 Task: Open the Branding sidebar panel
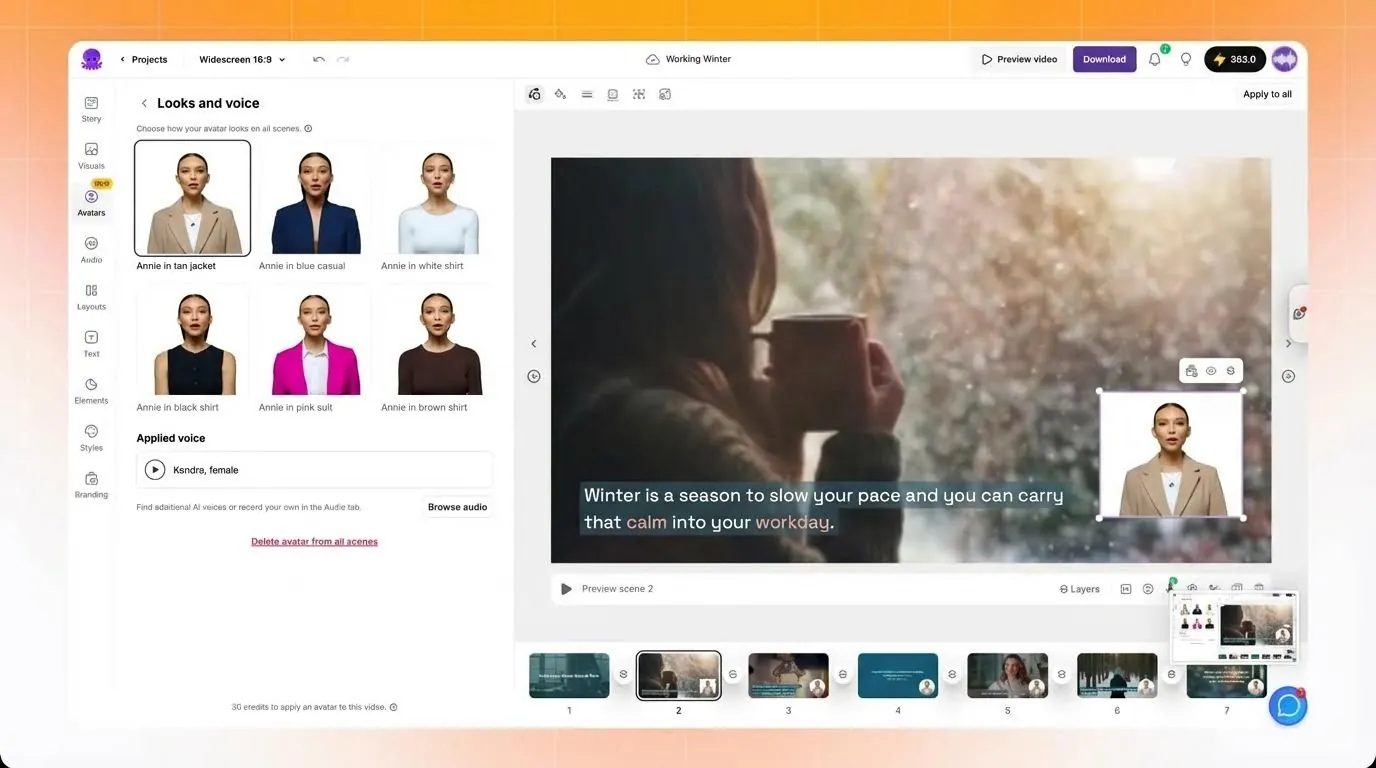click(x=91, y=485)
